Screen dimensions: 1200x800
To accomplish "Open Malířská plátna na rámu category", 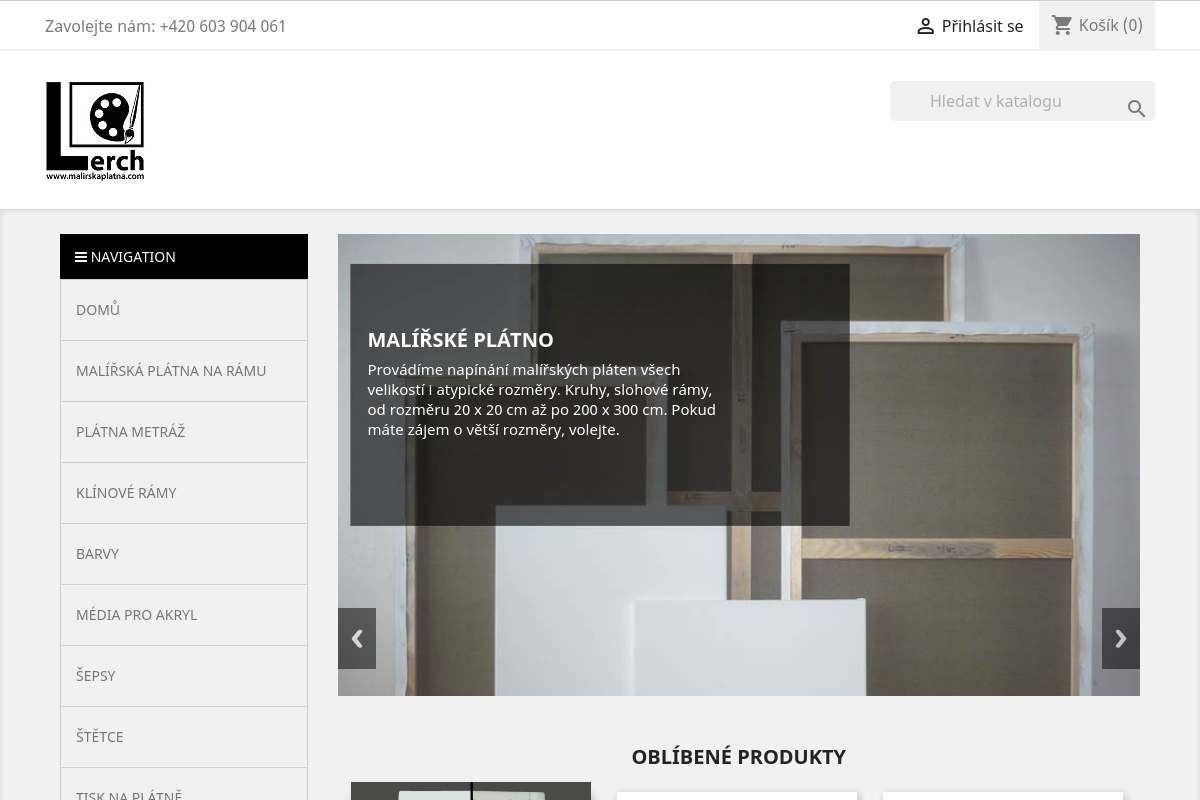I will (x=171, y=371).
